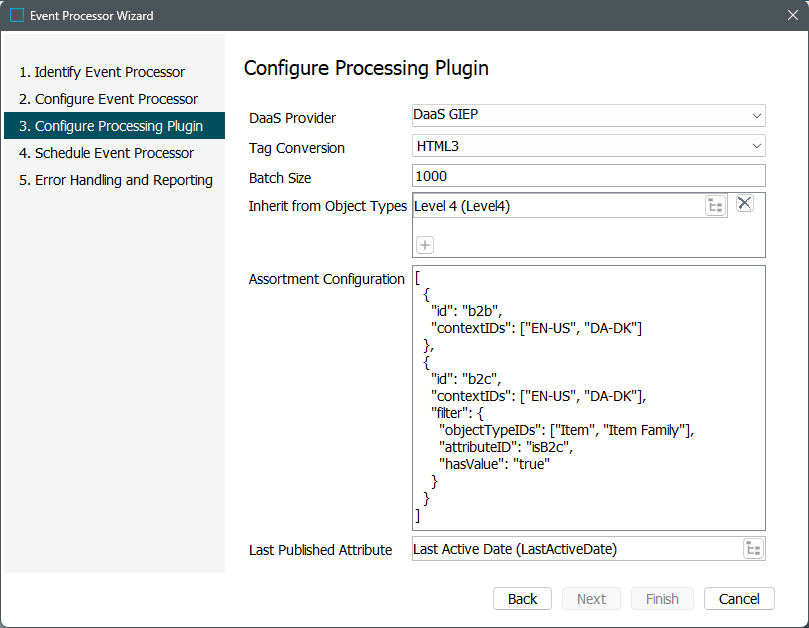Cancel the wizard

[x=739, y=599]
